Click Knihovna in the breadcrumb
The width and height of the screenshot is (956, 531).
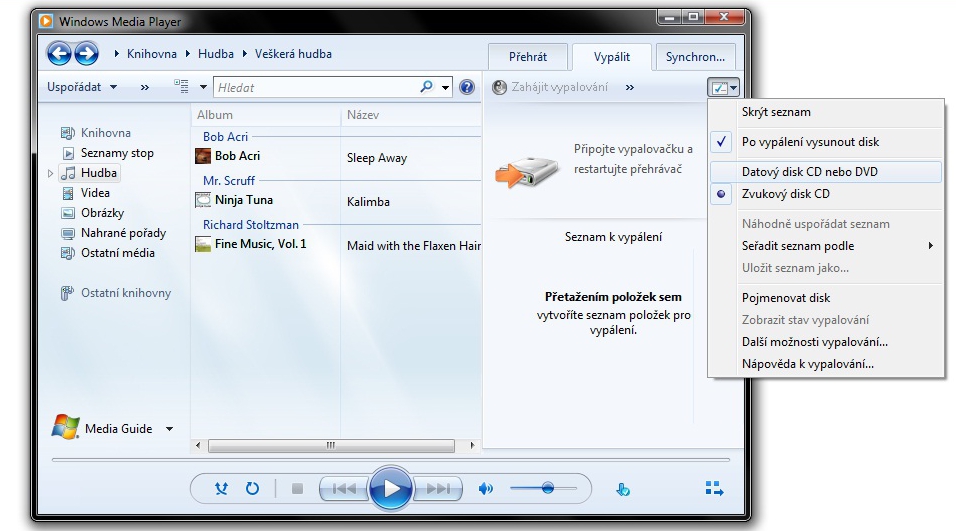point(152,54)
